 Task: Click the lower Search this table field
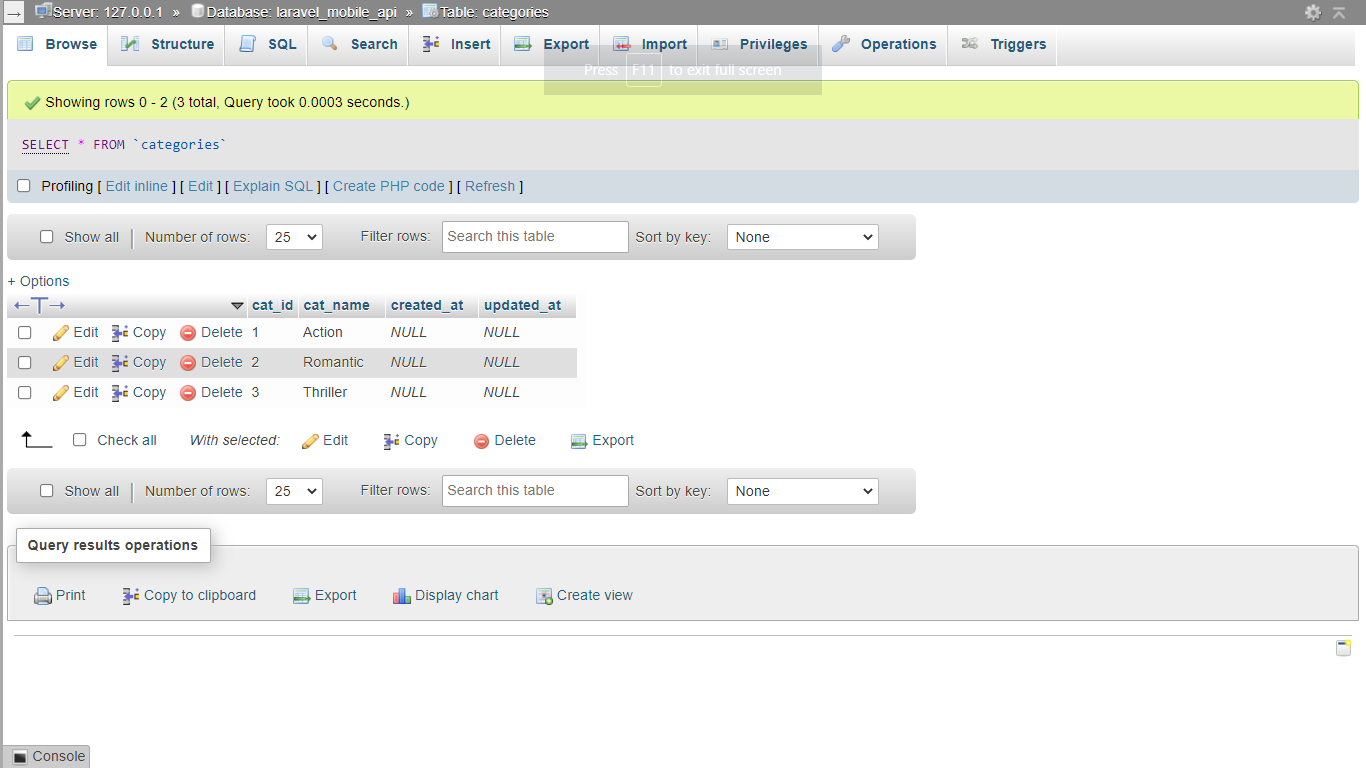point(535,491)
